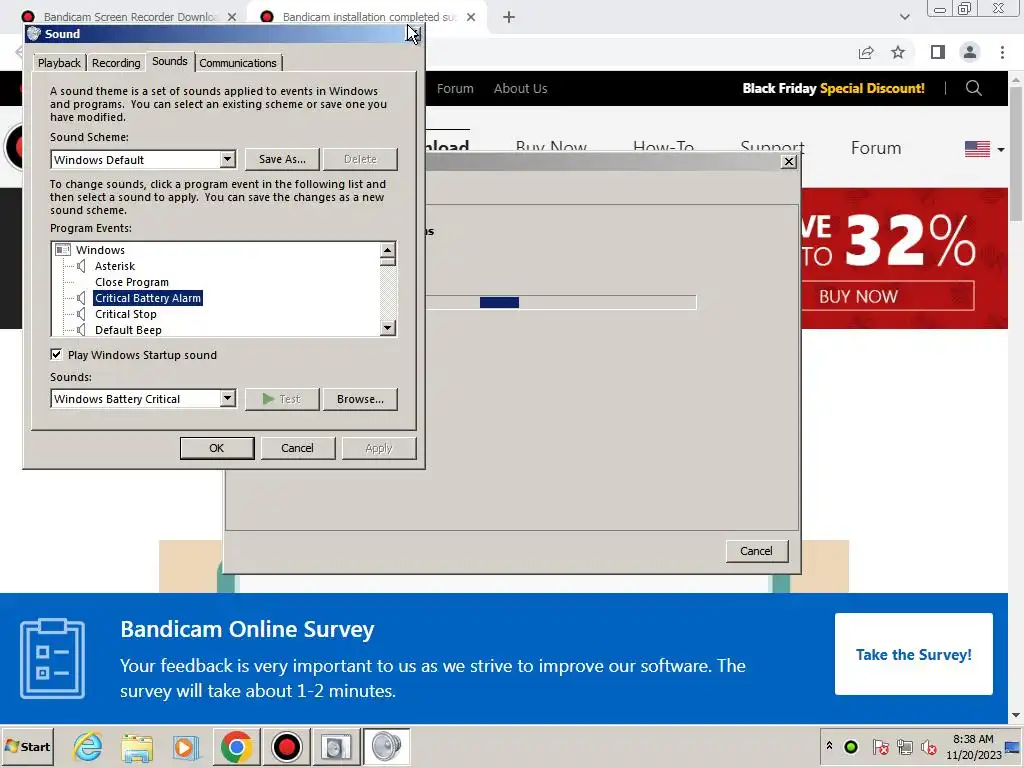Click Save As button
The image size is (1024, 768).
coord(282,159)
